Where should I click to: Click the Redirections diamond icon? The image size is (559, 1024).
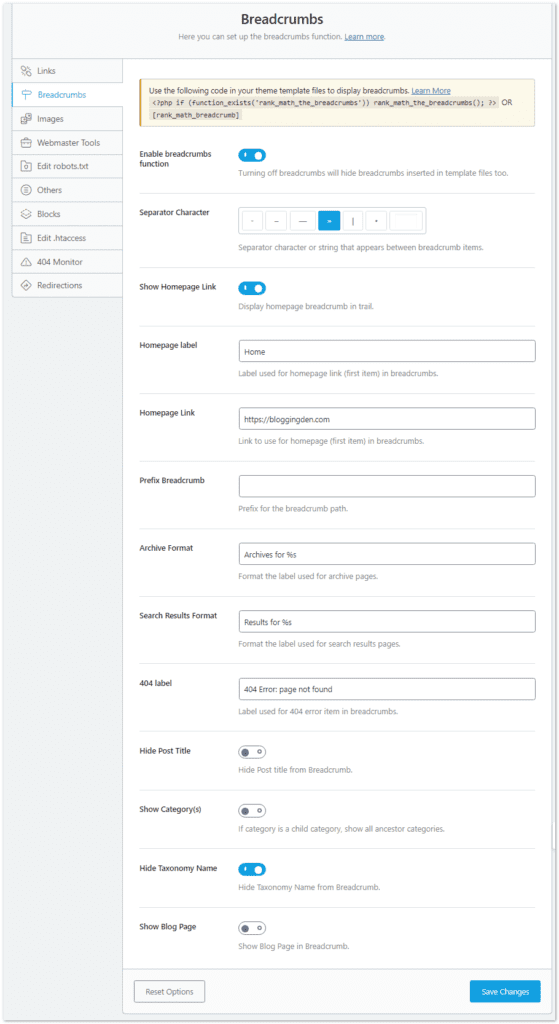[x=26, y=285]
